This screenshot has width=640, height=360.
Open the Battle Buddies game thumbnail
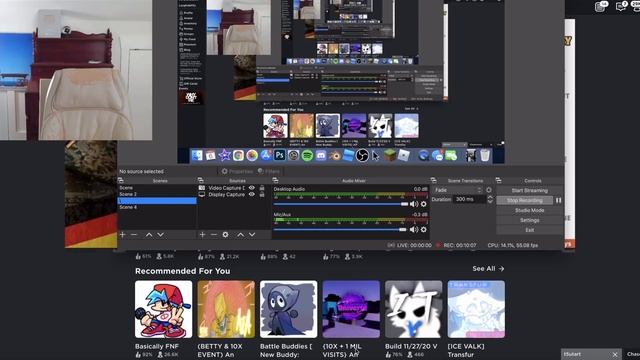click(289, 309)
